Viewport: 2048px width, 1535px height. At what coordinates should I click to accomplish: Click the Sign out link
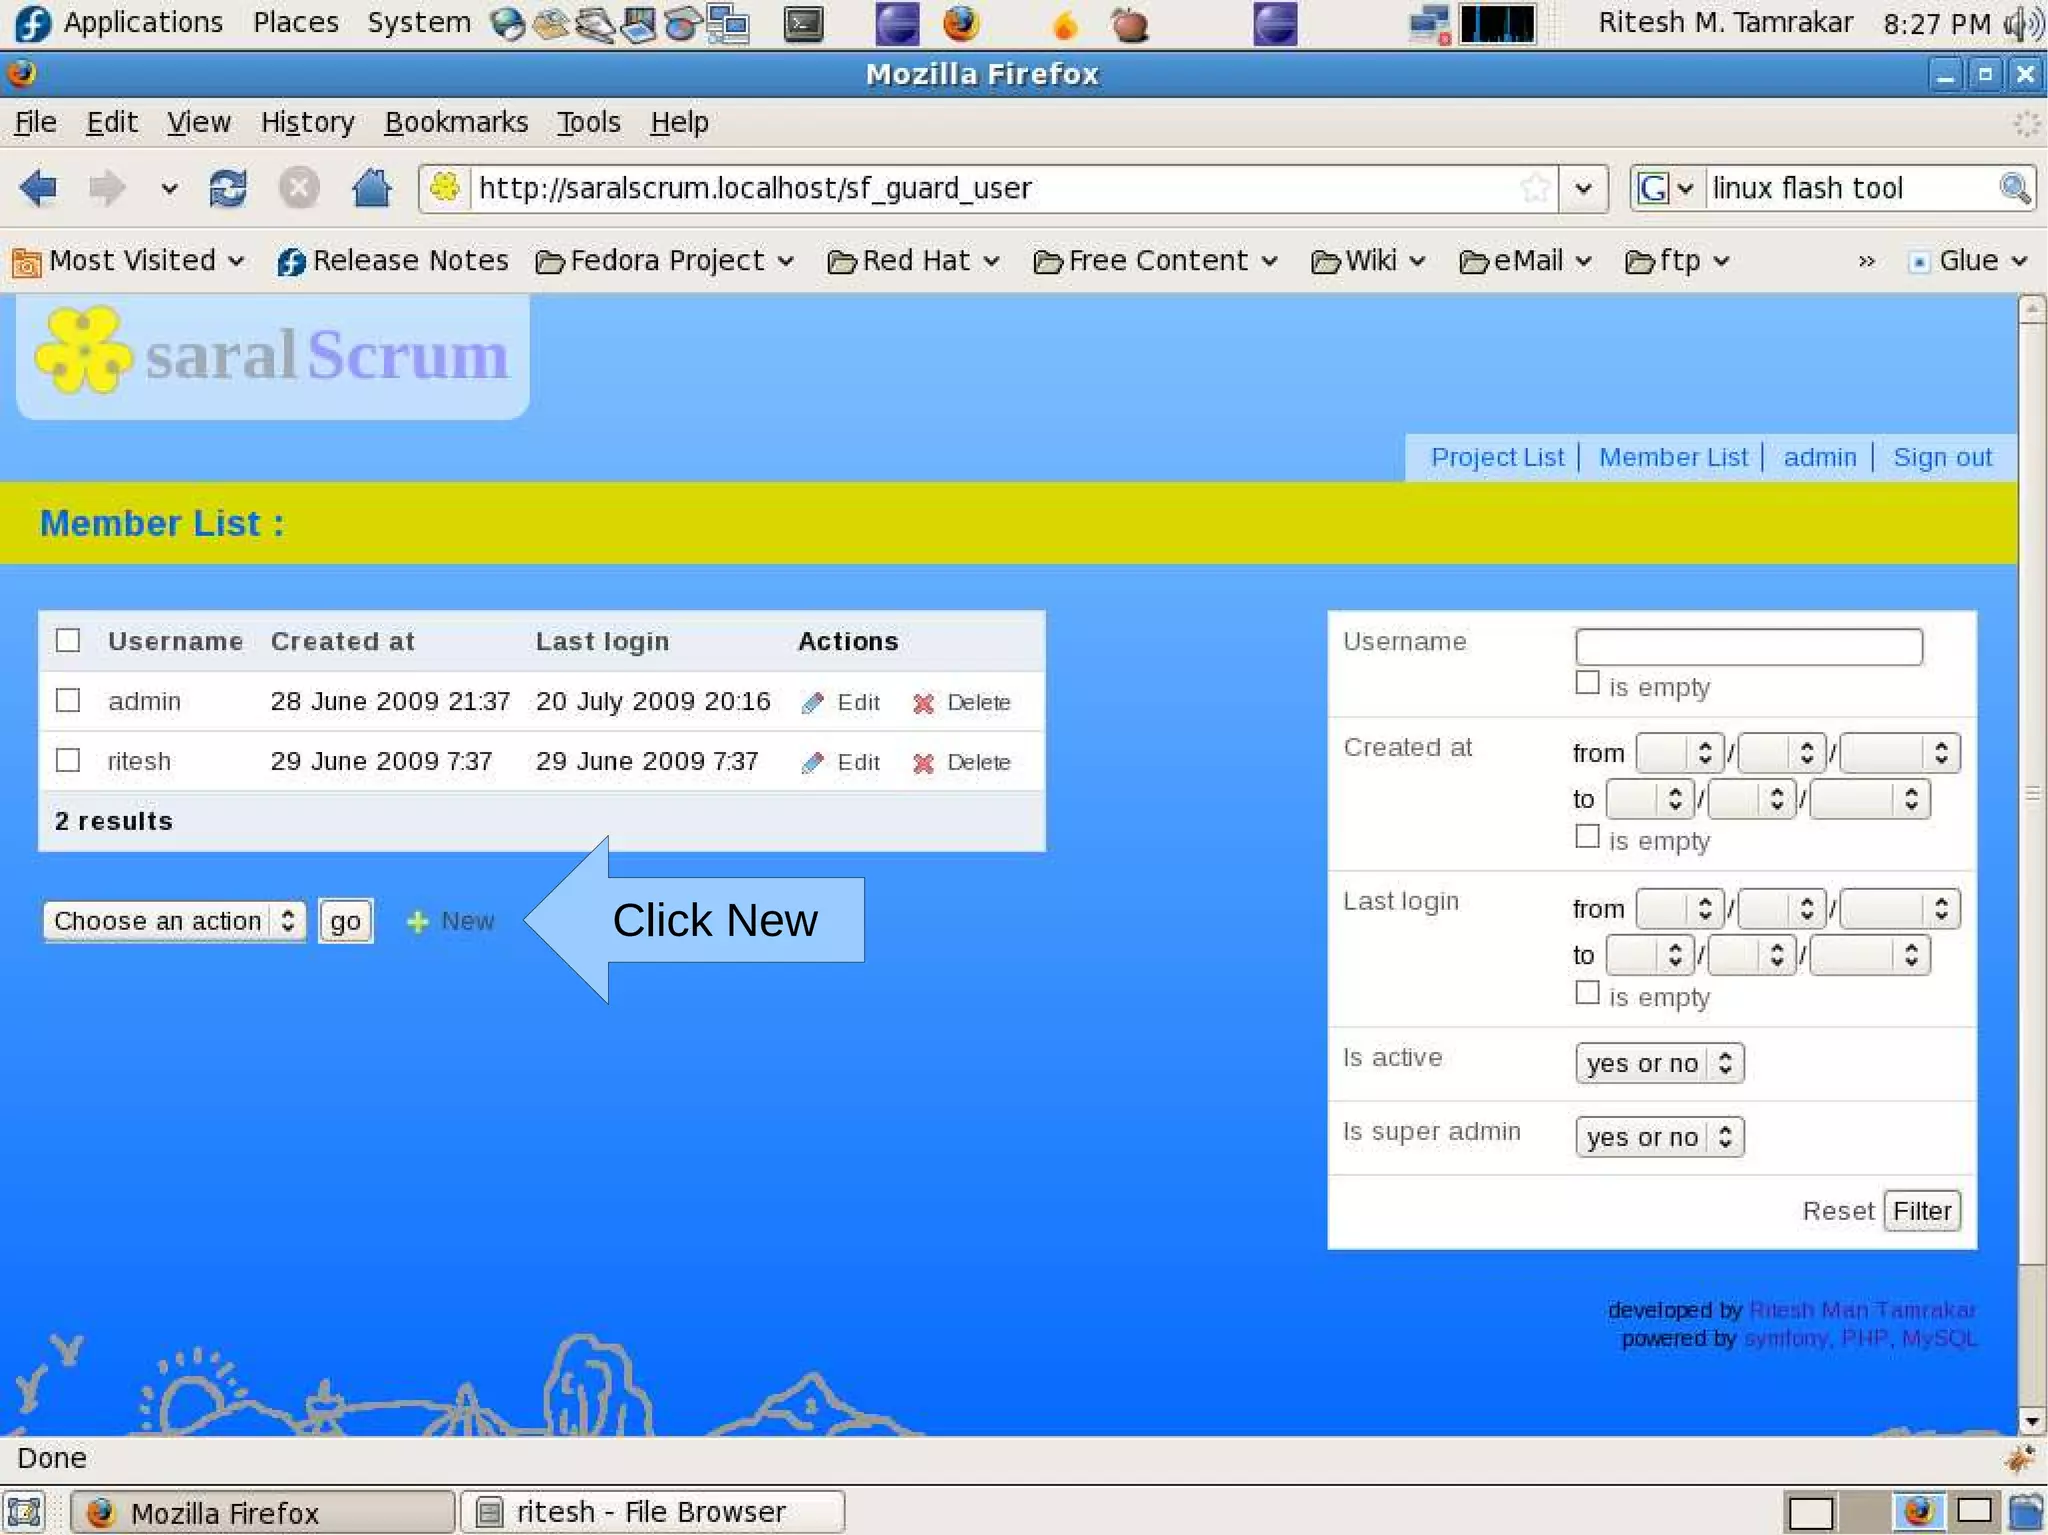tap(1942, 457)
